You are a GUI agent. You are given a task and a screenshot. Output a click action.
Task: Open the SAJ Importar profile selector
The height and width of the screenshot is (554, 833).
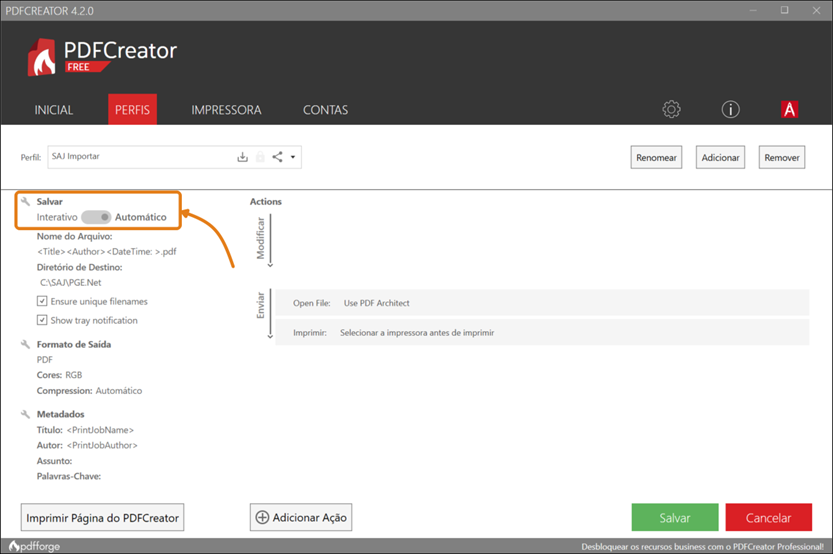pyautogui.click(x=140, y=157)
